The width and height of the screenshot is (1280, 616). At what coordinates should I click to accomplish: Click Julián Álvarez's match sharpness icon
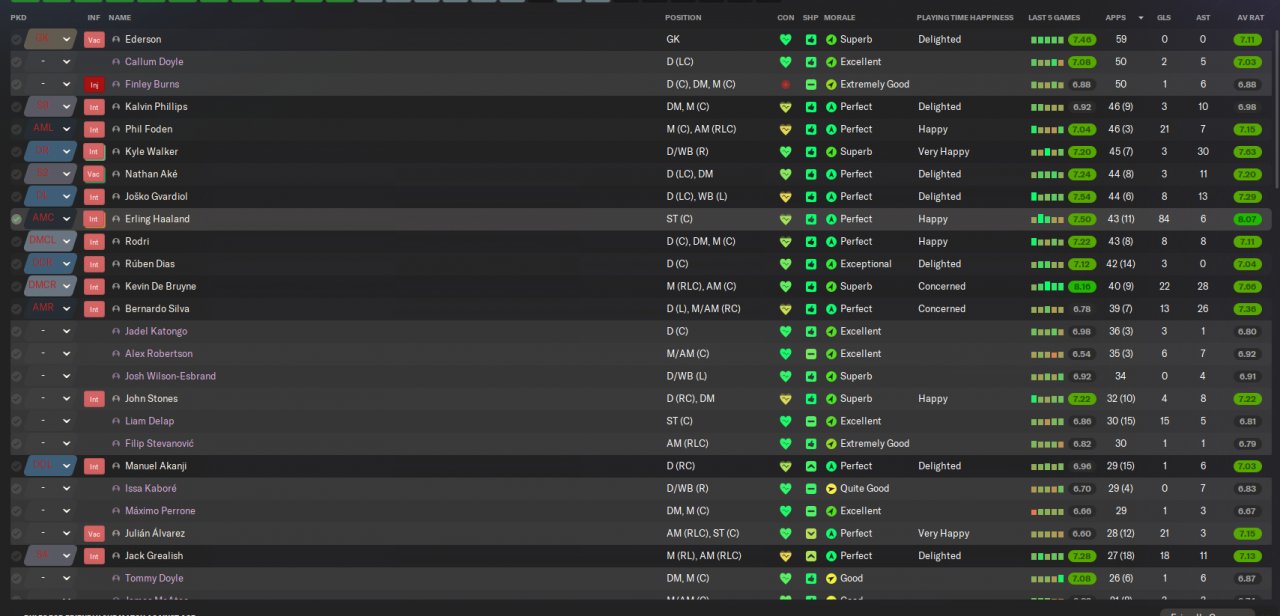click(x=811, y=534)
